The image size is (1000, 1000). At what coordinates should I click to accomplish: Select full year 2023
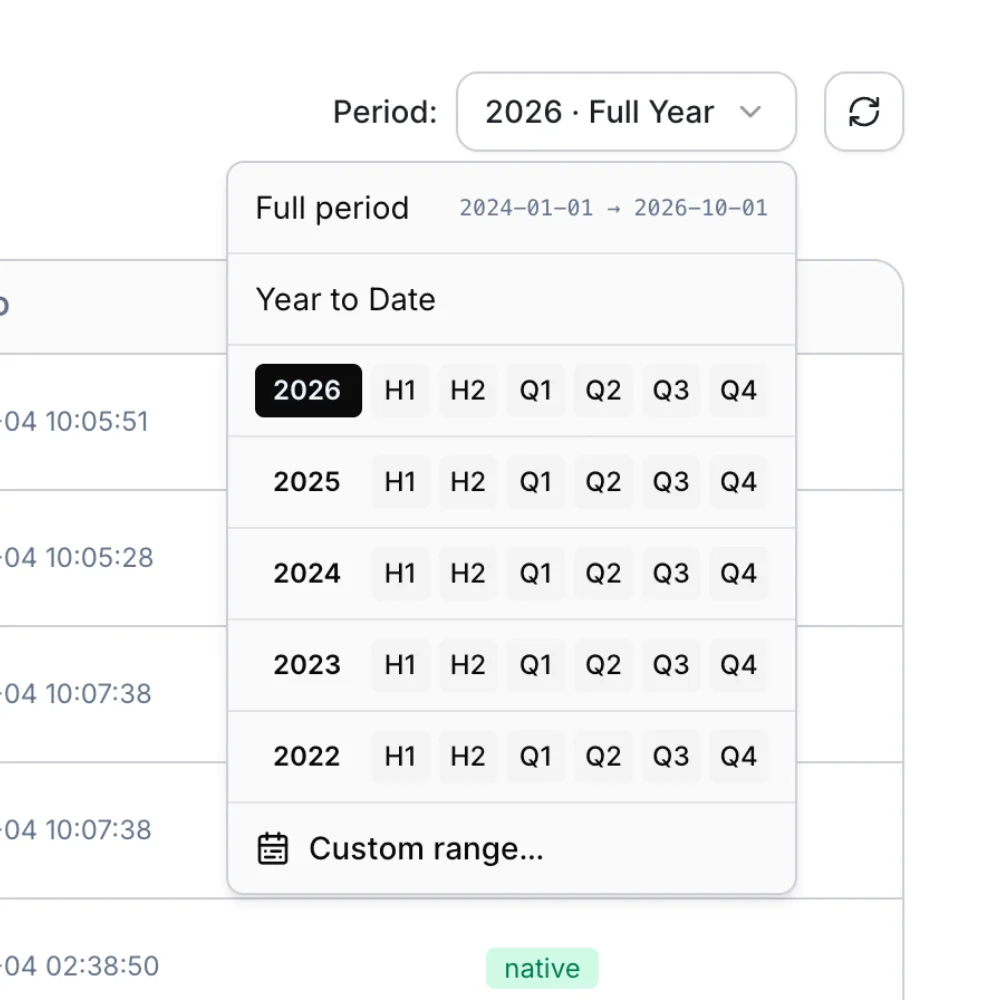308,665
